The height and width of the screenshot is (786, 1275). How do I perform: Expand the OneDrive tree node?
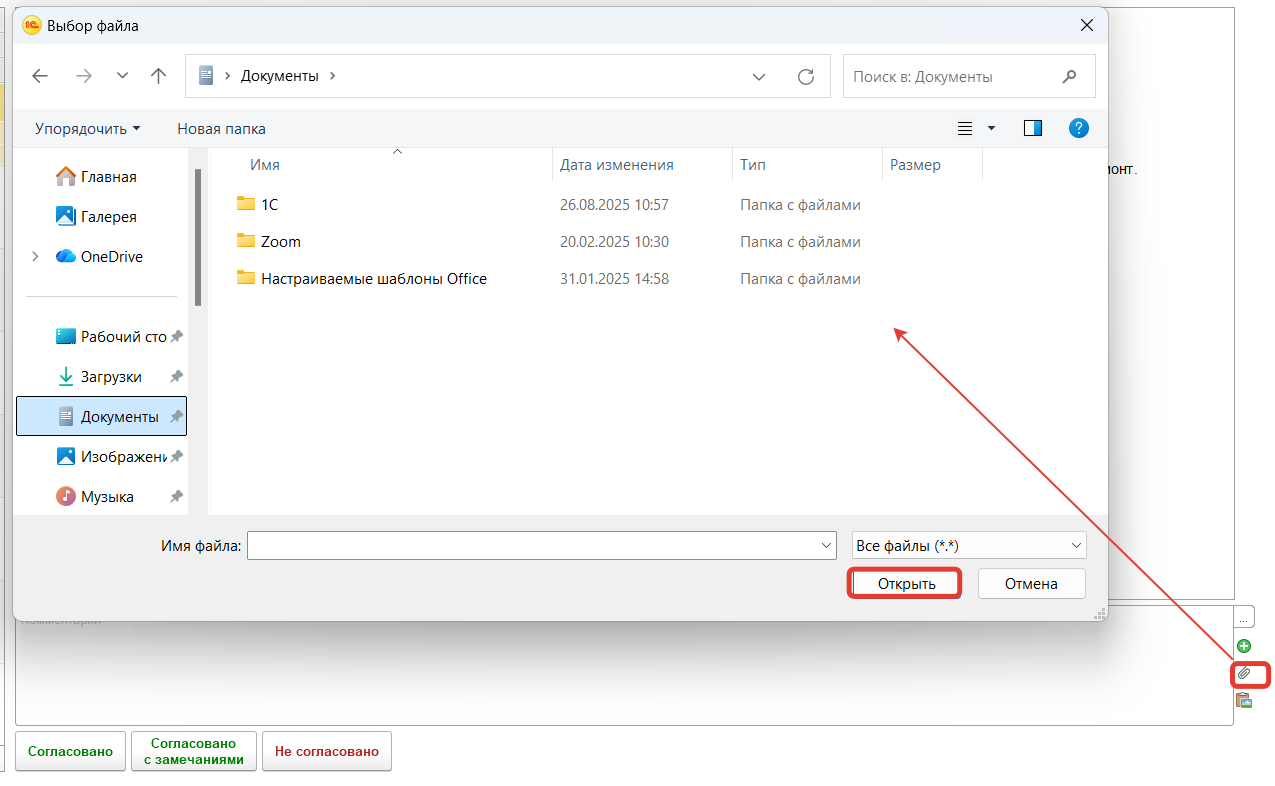coord(36,257)
